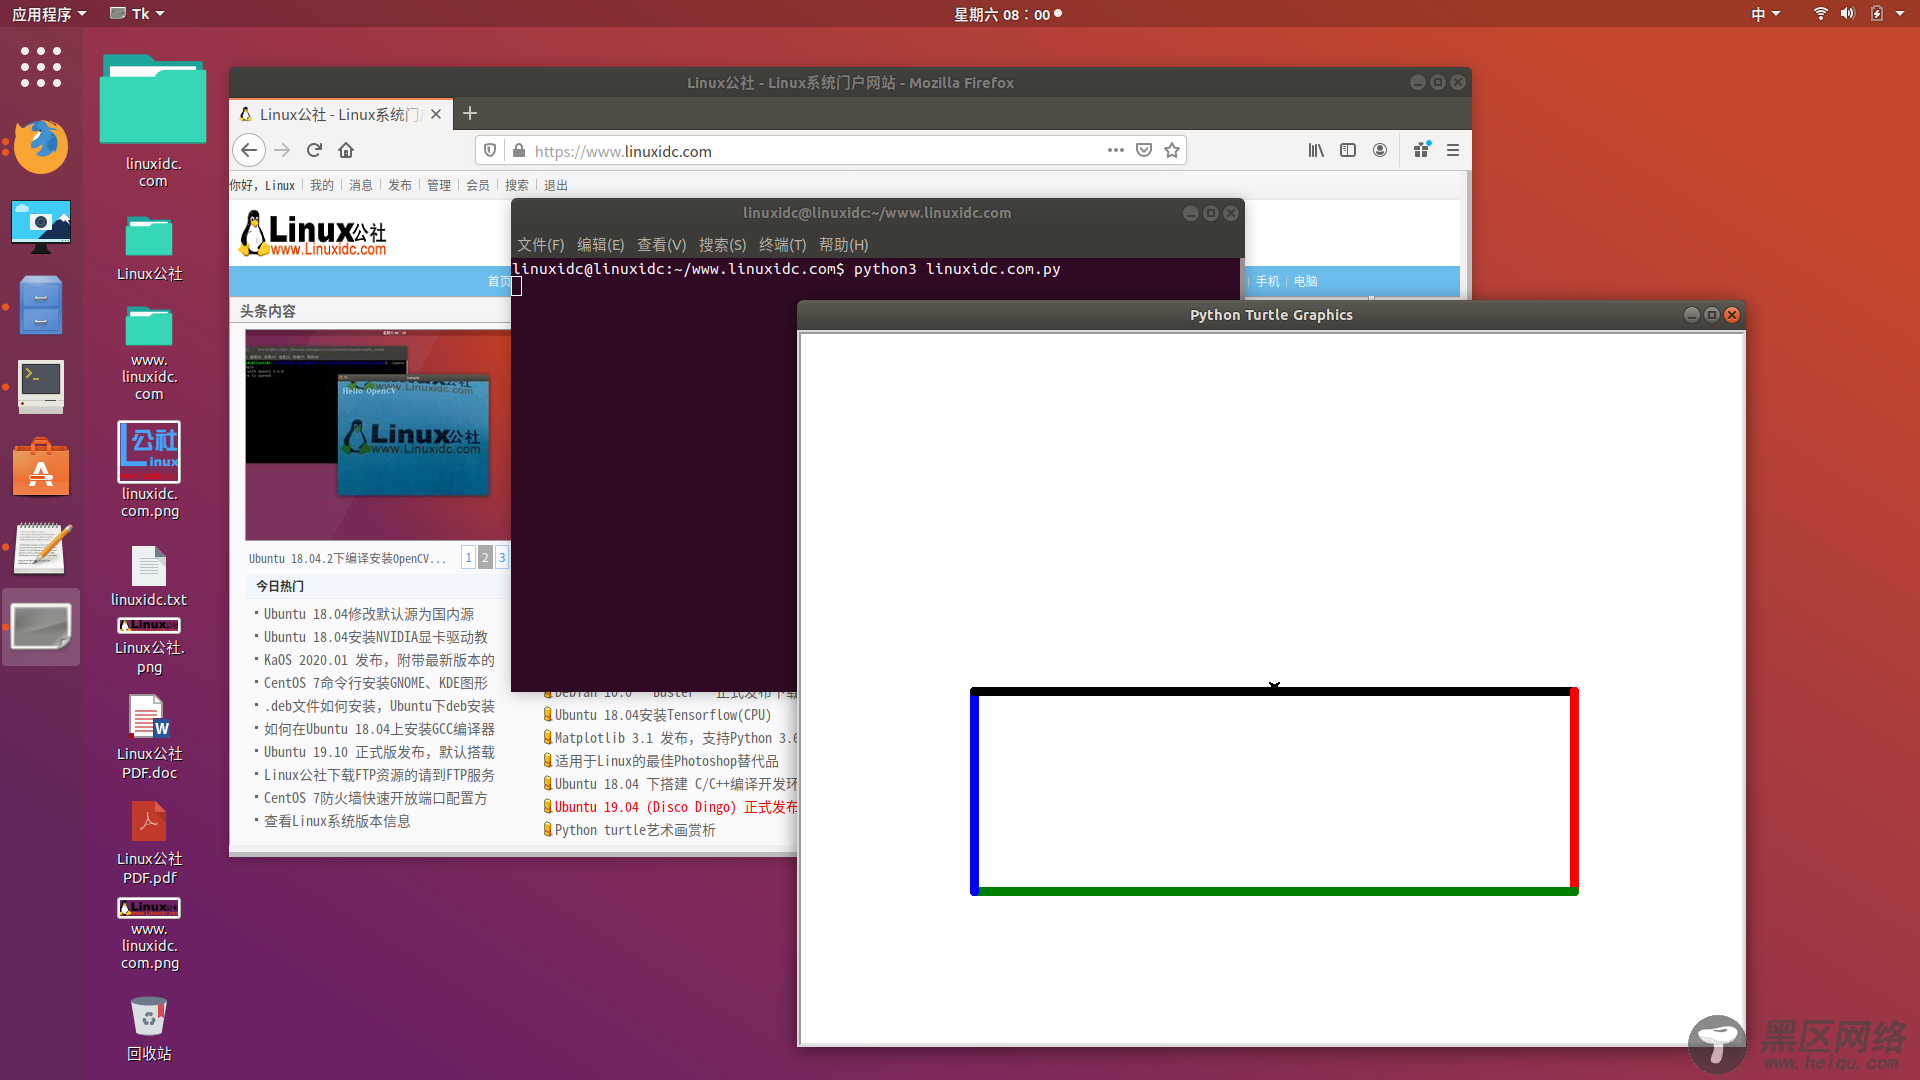Open Firefox hamburger menu
The height and width of the screenshot is (1080, 1920).
tap(1453, 150)
